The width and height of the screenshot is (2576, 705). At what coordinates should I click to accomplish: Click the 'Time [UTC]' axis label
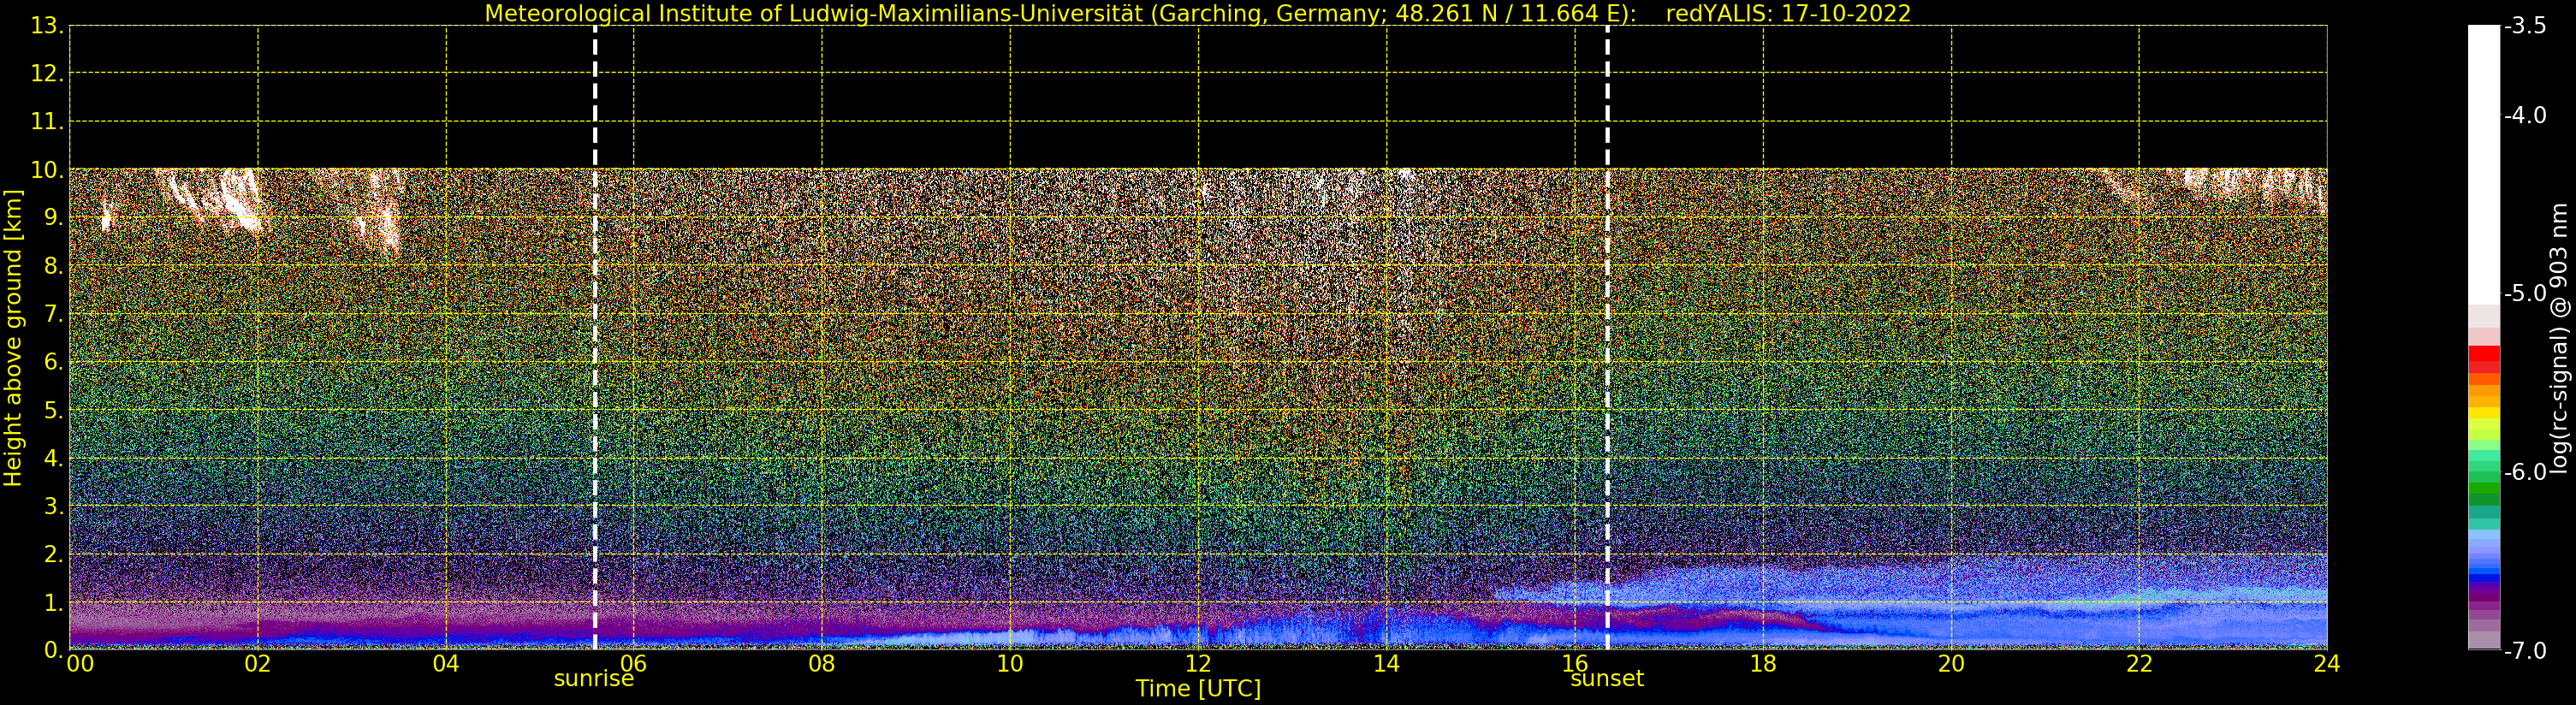1198,689
